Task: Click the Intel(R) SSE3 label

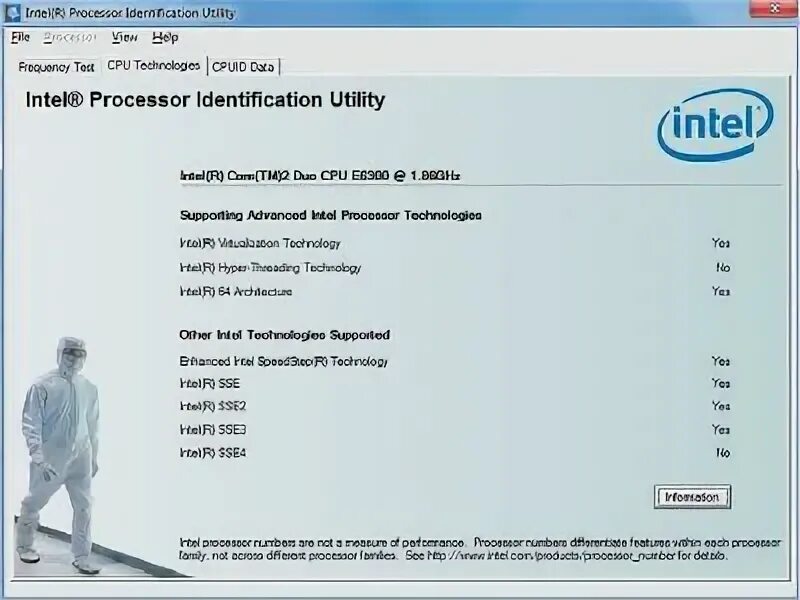Action: (x=213, y=430)
